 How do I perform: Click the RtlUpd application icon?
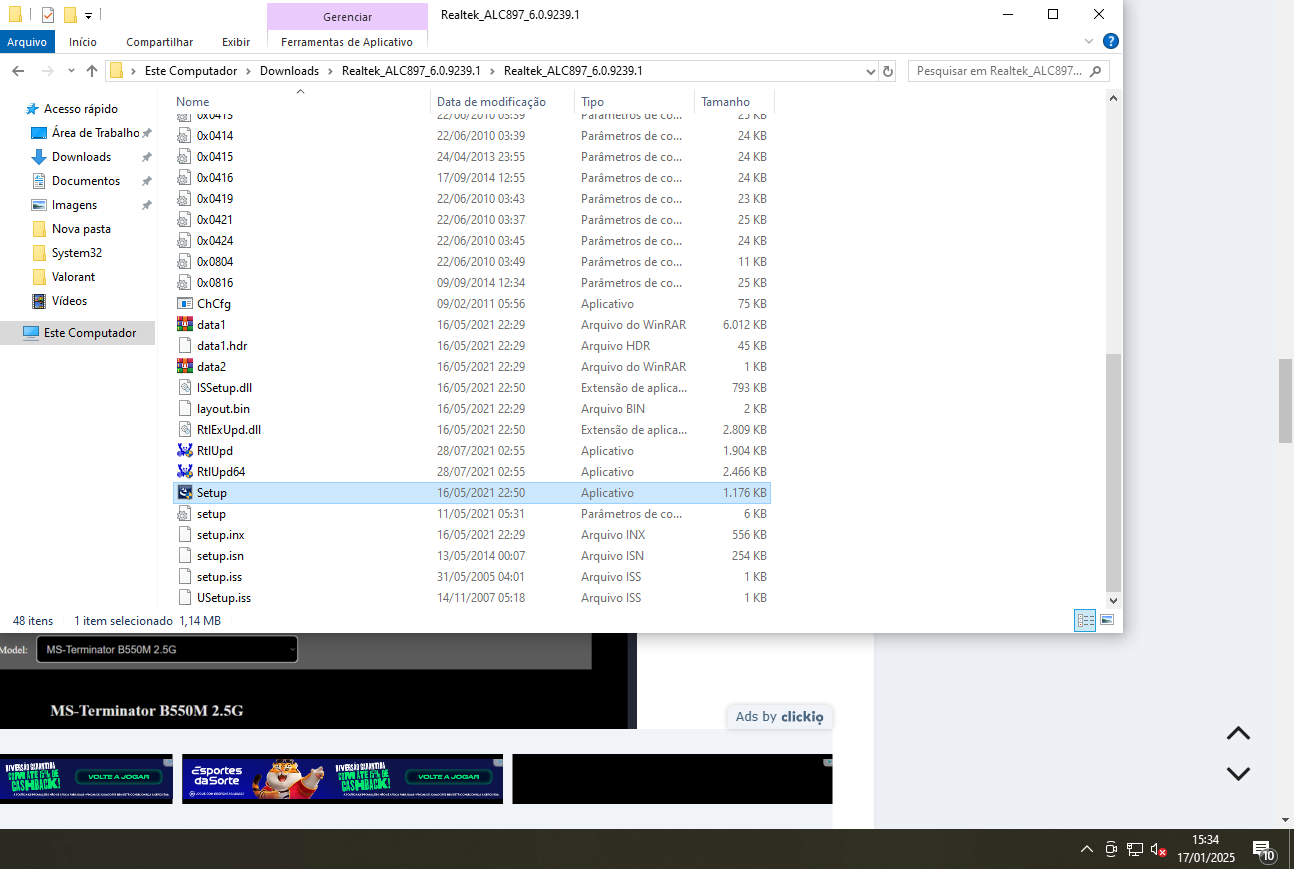coord(184,451)
